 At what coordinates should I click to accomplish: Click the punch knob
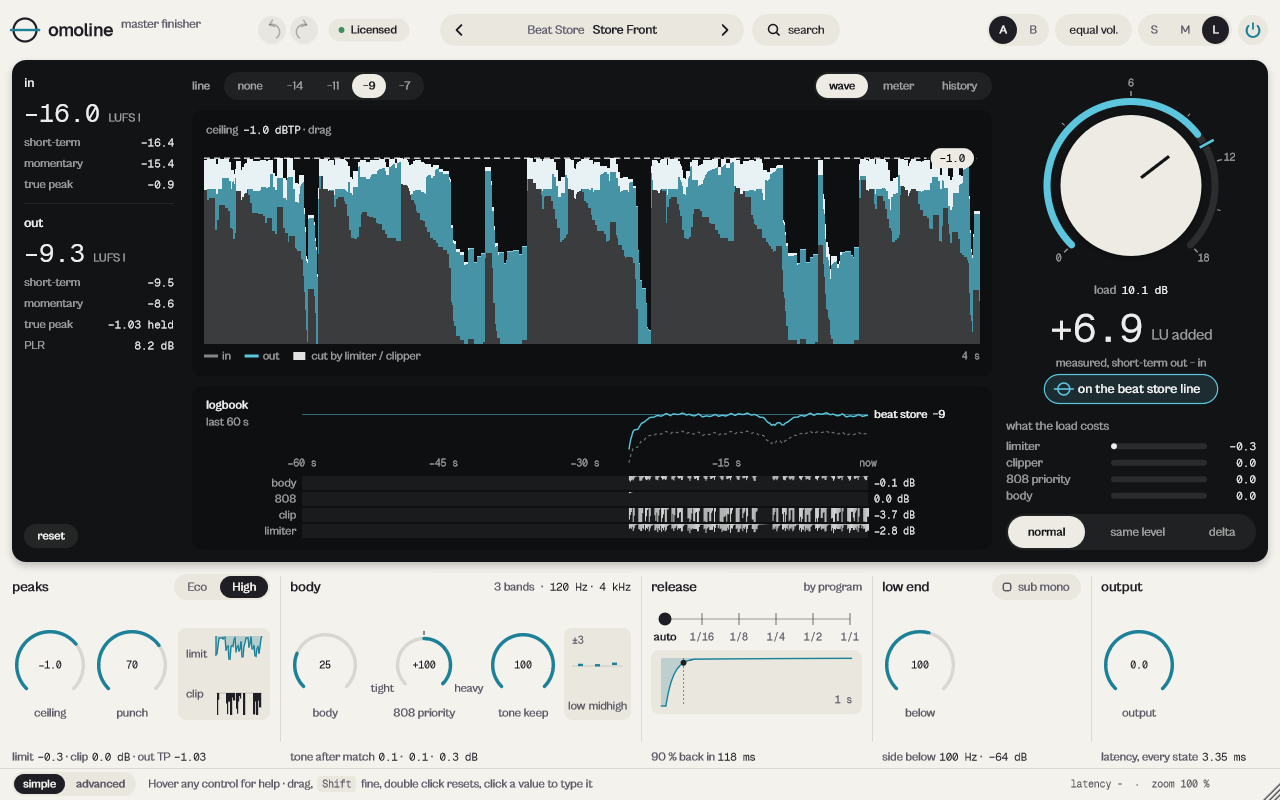coord(132,665)
